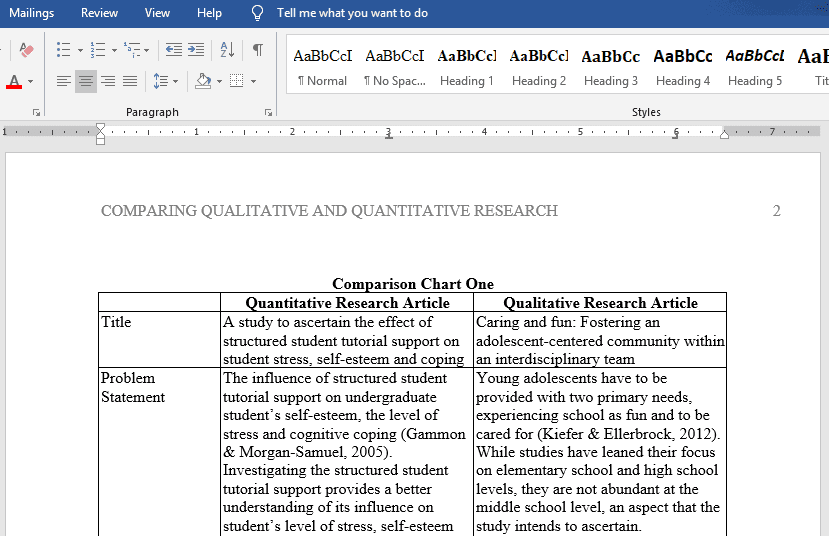Apply the Heading 2 style
This screenshot has height=536, width=829.
click(539, 66)
